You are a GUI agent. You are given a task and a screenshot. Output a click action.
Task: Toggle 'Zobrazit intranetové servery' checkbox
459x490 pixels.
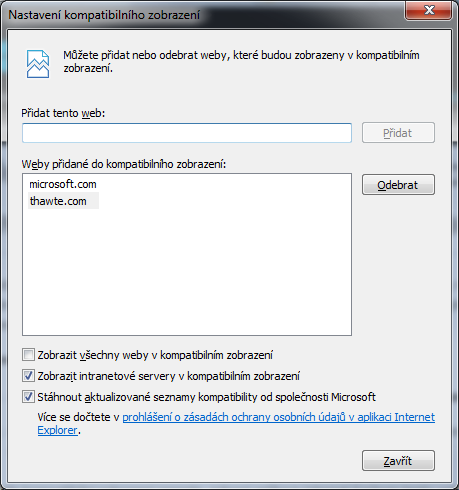[28, 376]
